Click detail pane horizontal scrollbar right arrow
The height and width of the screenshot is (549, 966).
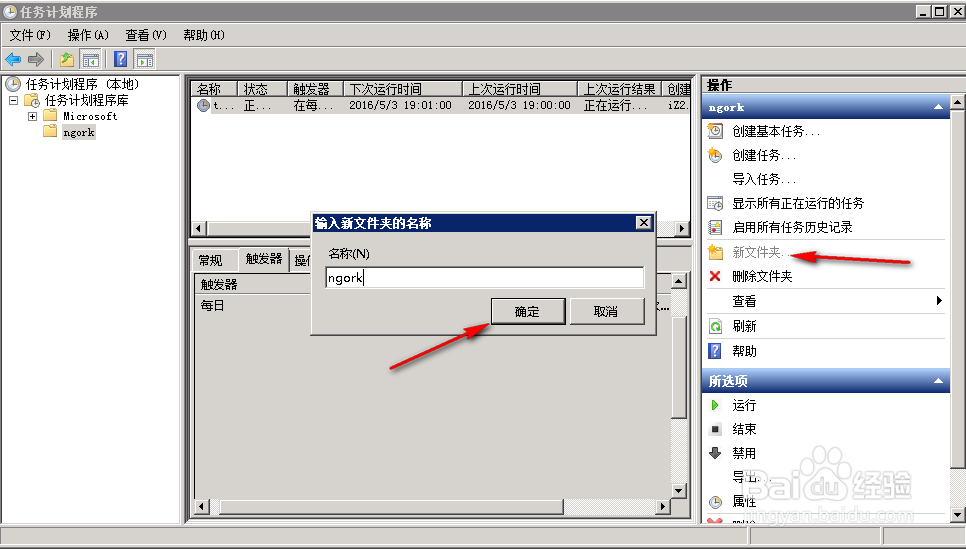tap(662, 507)
